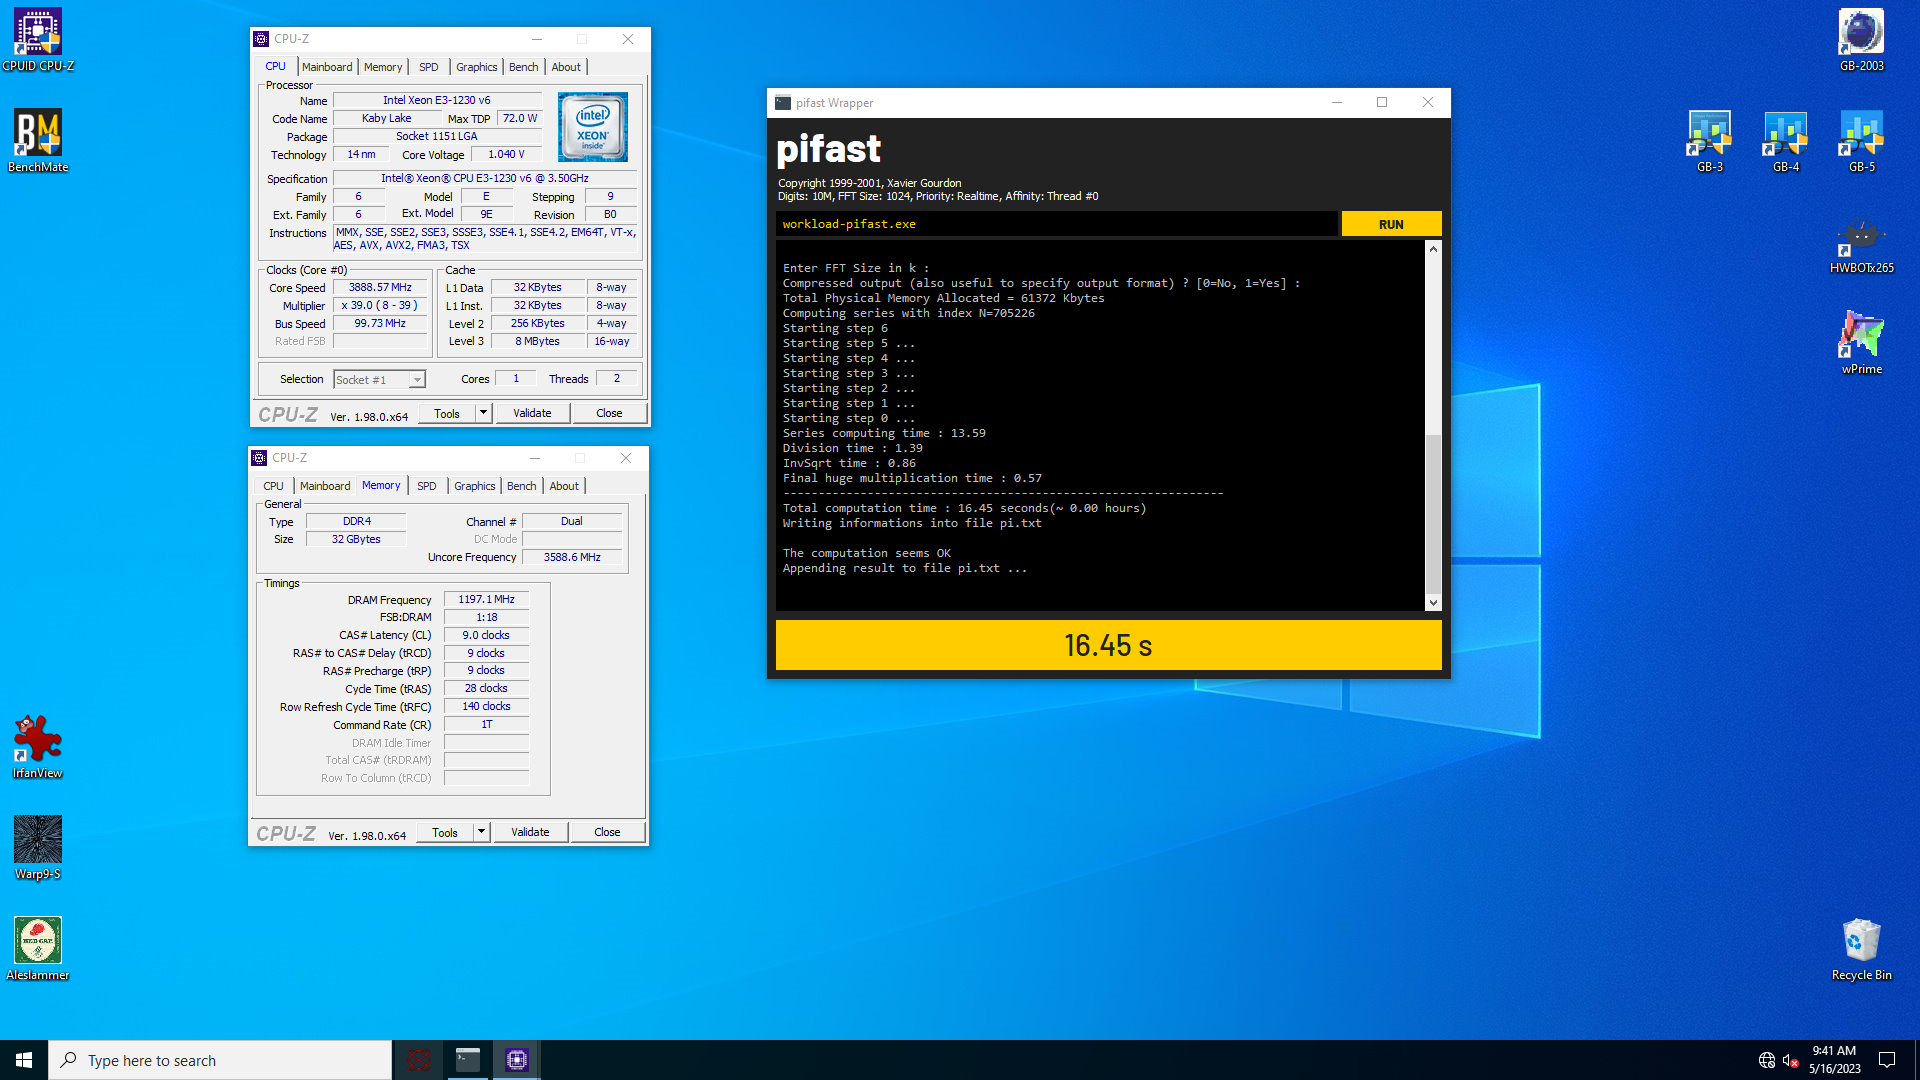The height and width of the screenshot is (1080, 1920).
Task: Open the network status tray icon
Action: tap(1767, 1060)
